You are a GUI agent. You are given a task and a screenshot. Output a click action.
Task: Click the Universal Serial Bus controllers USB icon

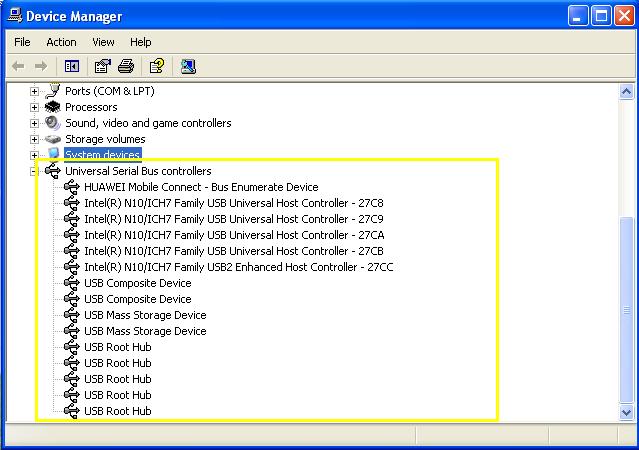point(53,171)
